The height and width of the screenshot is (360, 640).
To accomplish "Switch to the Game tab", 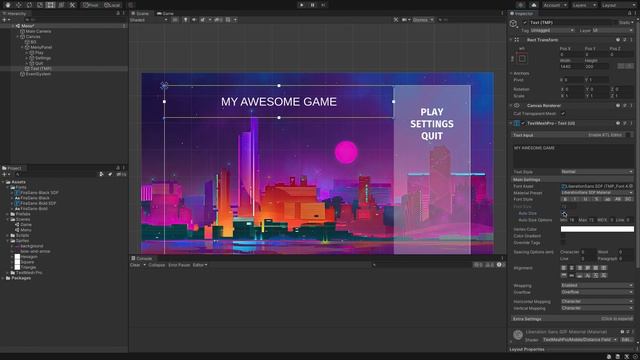I will 165,13.
